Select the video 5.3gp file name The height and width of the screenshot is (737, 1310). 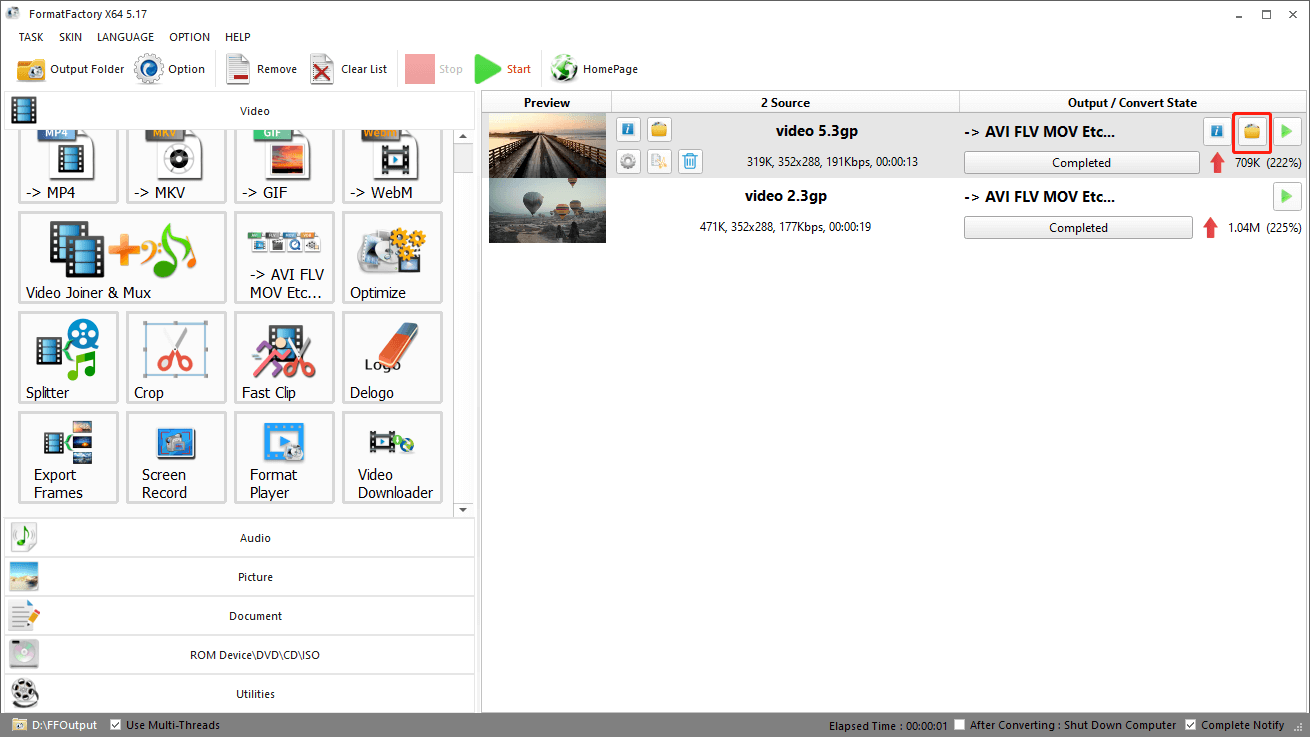point(817,131)
